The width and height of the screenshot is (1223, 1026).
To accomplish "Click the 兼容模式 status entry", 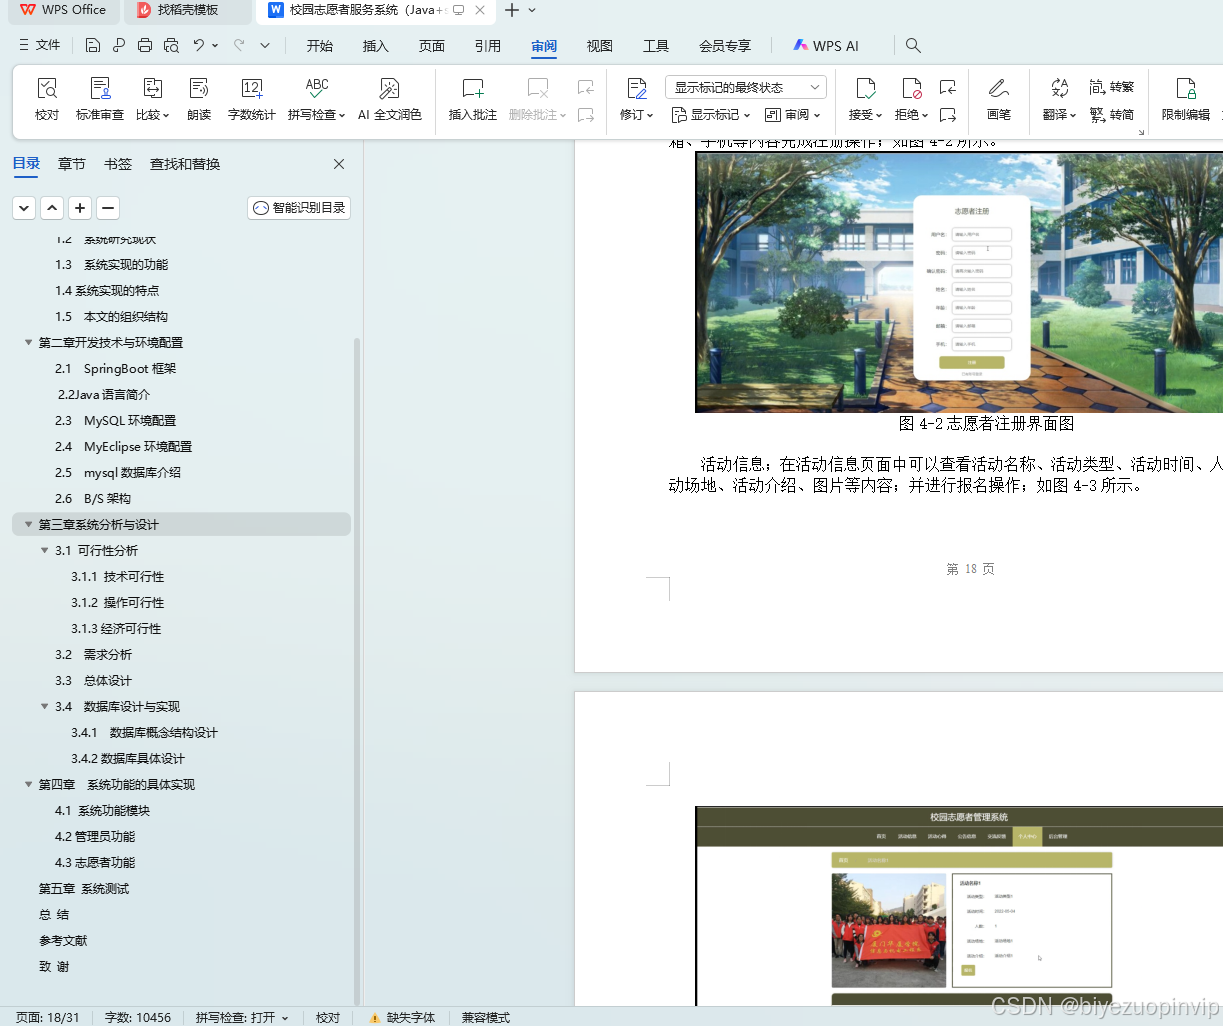I will (485, 1017).
